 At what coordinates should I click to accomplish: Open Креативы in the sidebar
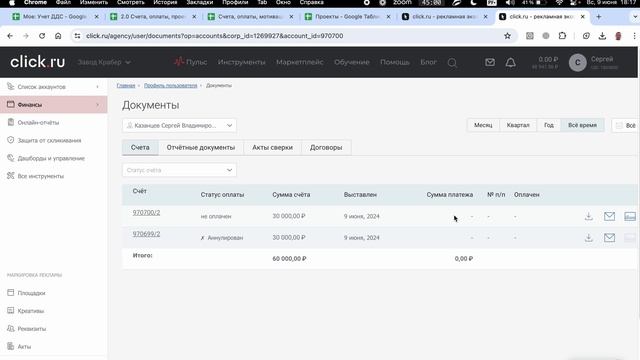click(31, 311)
